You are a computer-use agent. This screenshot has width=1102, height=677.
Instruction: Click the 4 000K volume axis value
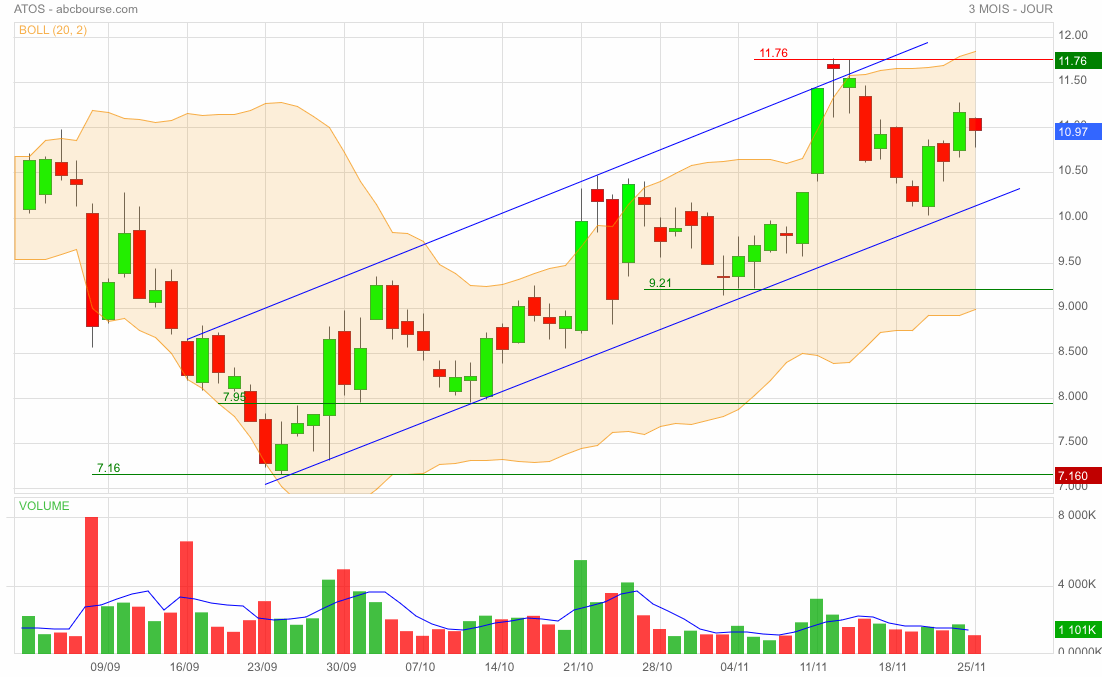tap(1077, 585)
